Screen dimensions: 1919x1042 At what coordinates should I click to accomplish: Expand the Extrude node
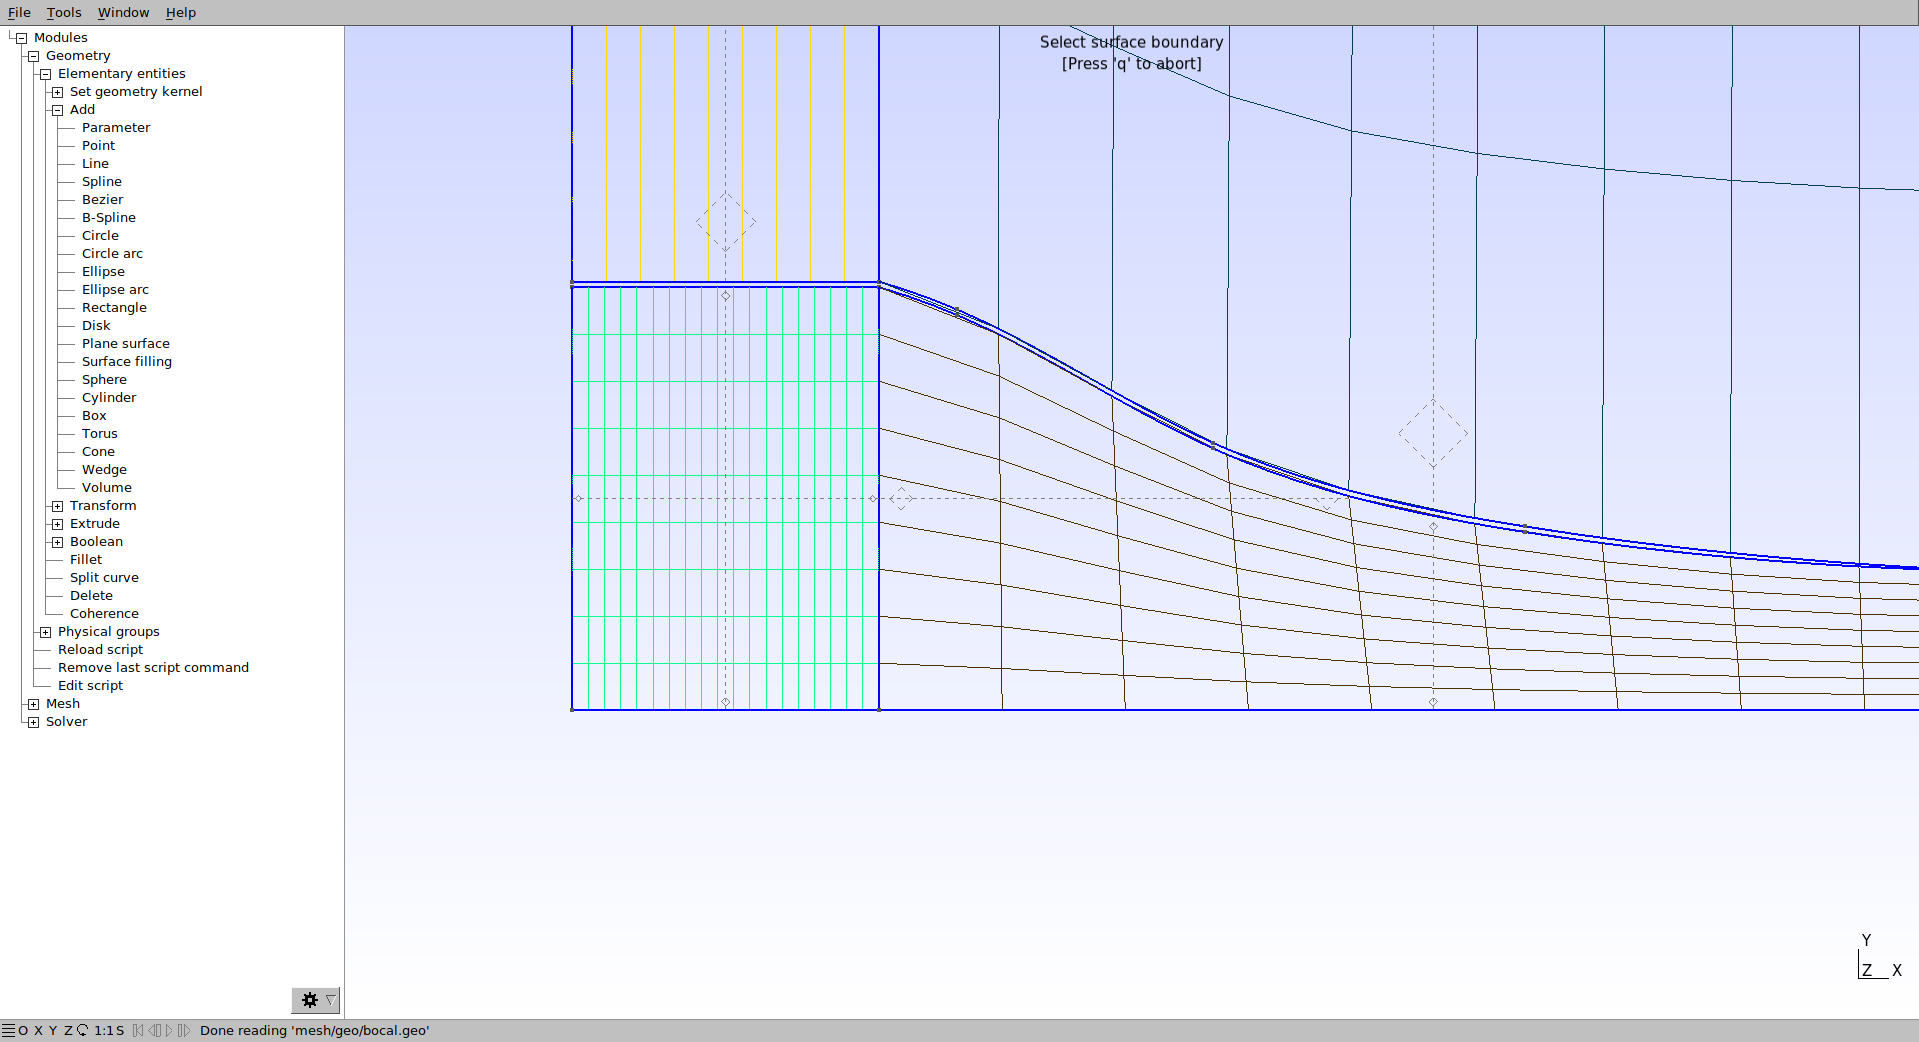coord(57,524)
